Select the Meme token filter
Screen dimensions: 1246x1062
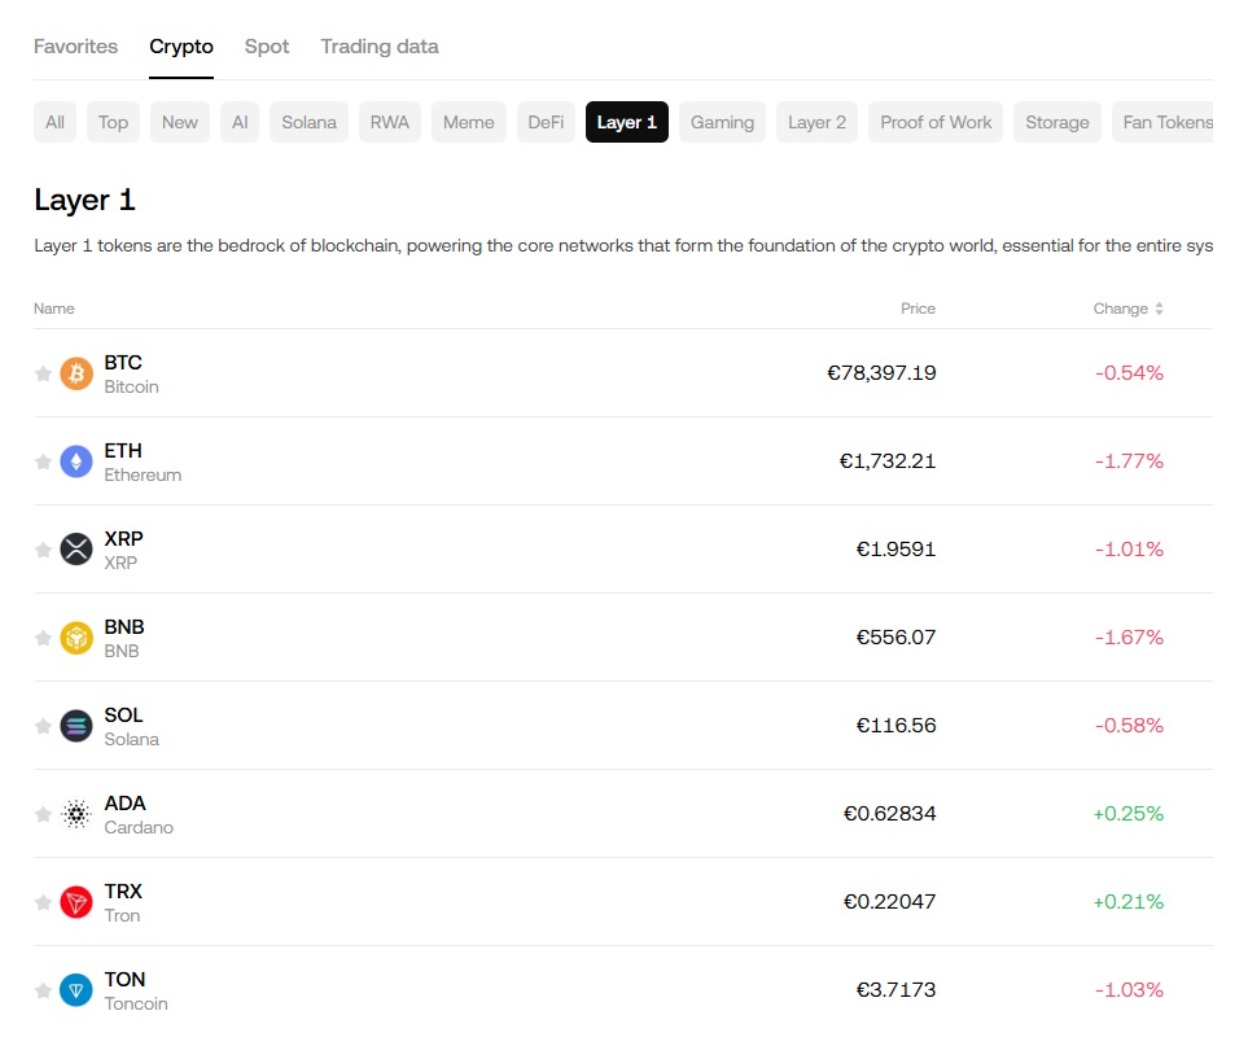[x=468, y=122]
